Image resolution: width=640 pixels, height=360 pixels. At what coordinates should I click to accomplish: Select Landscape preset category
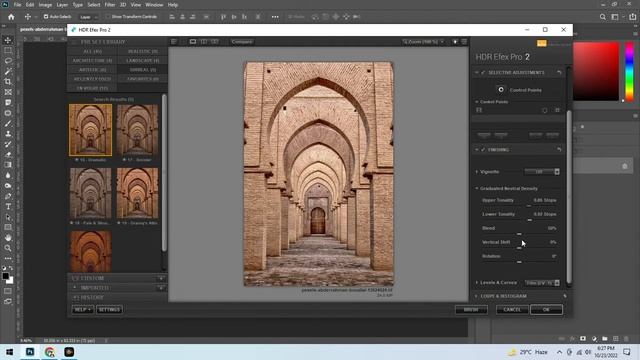142,60
